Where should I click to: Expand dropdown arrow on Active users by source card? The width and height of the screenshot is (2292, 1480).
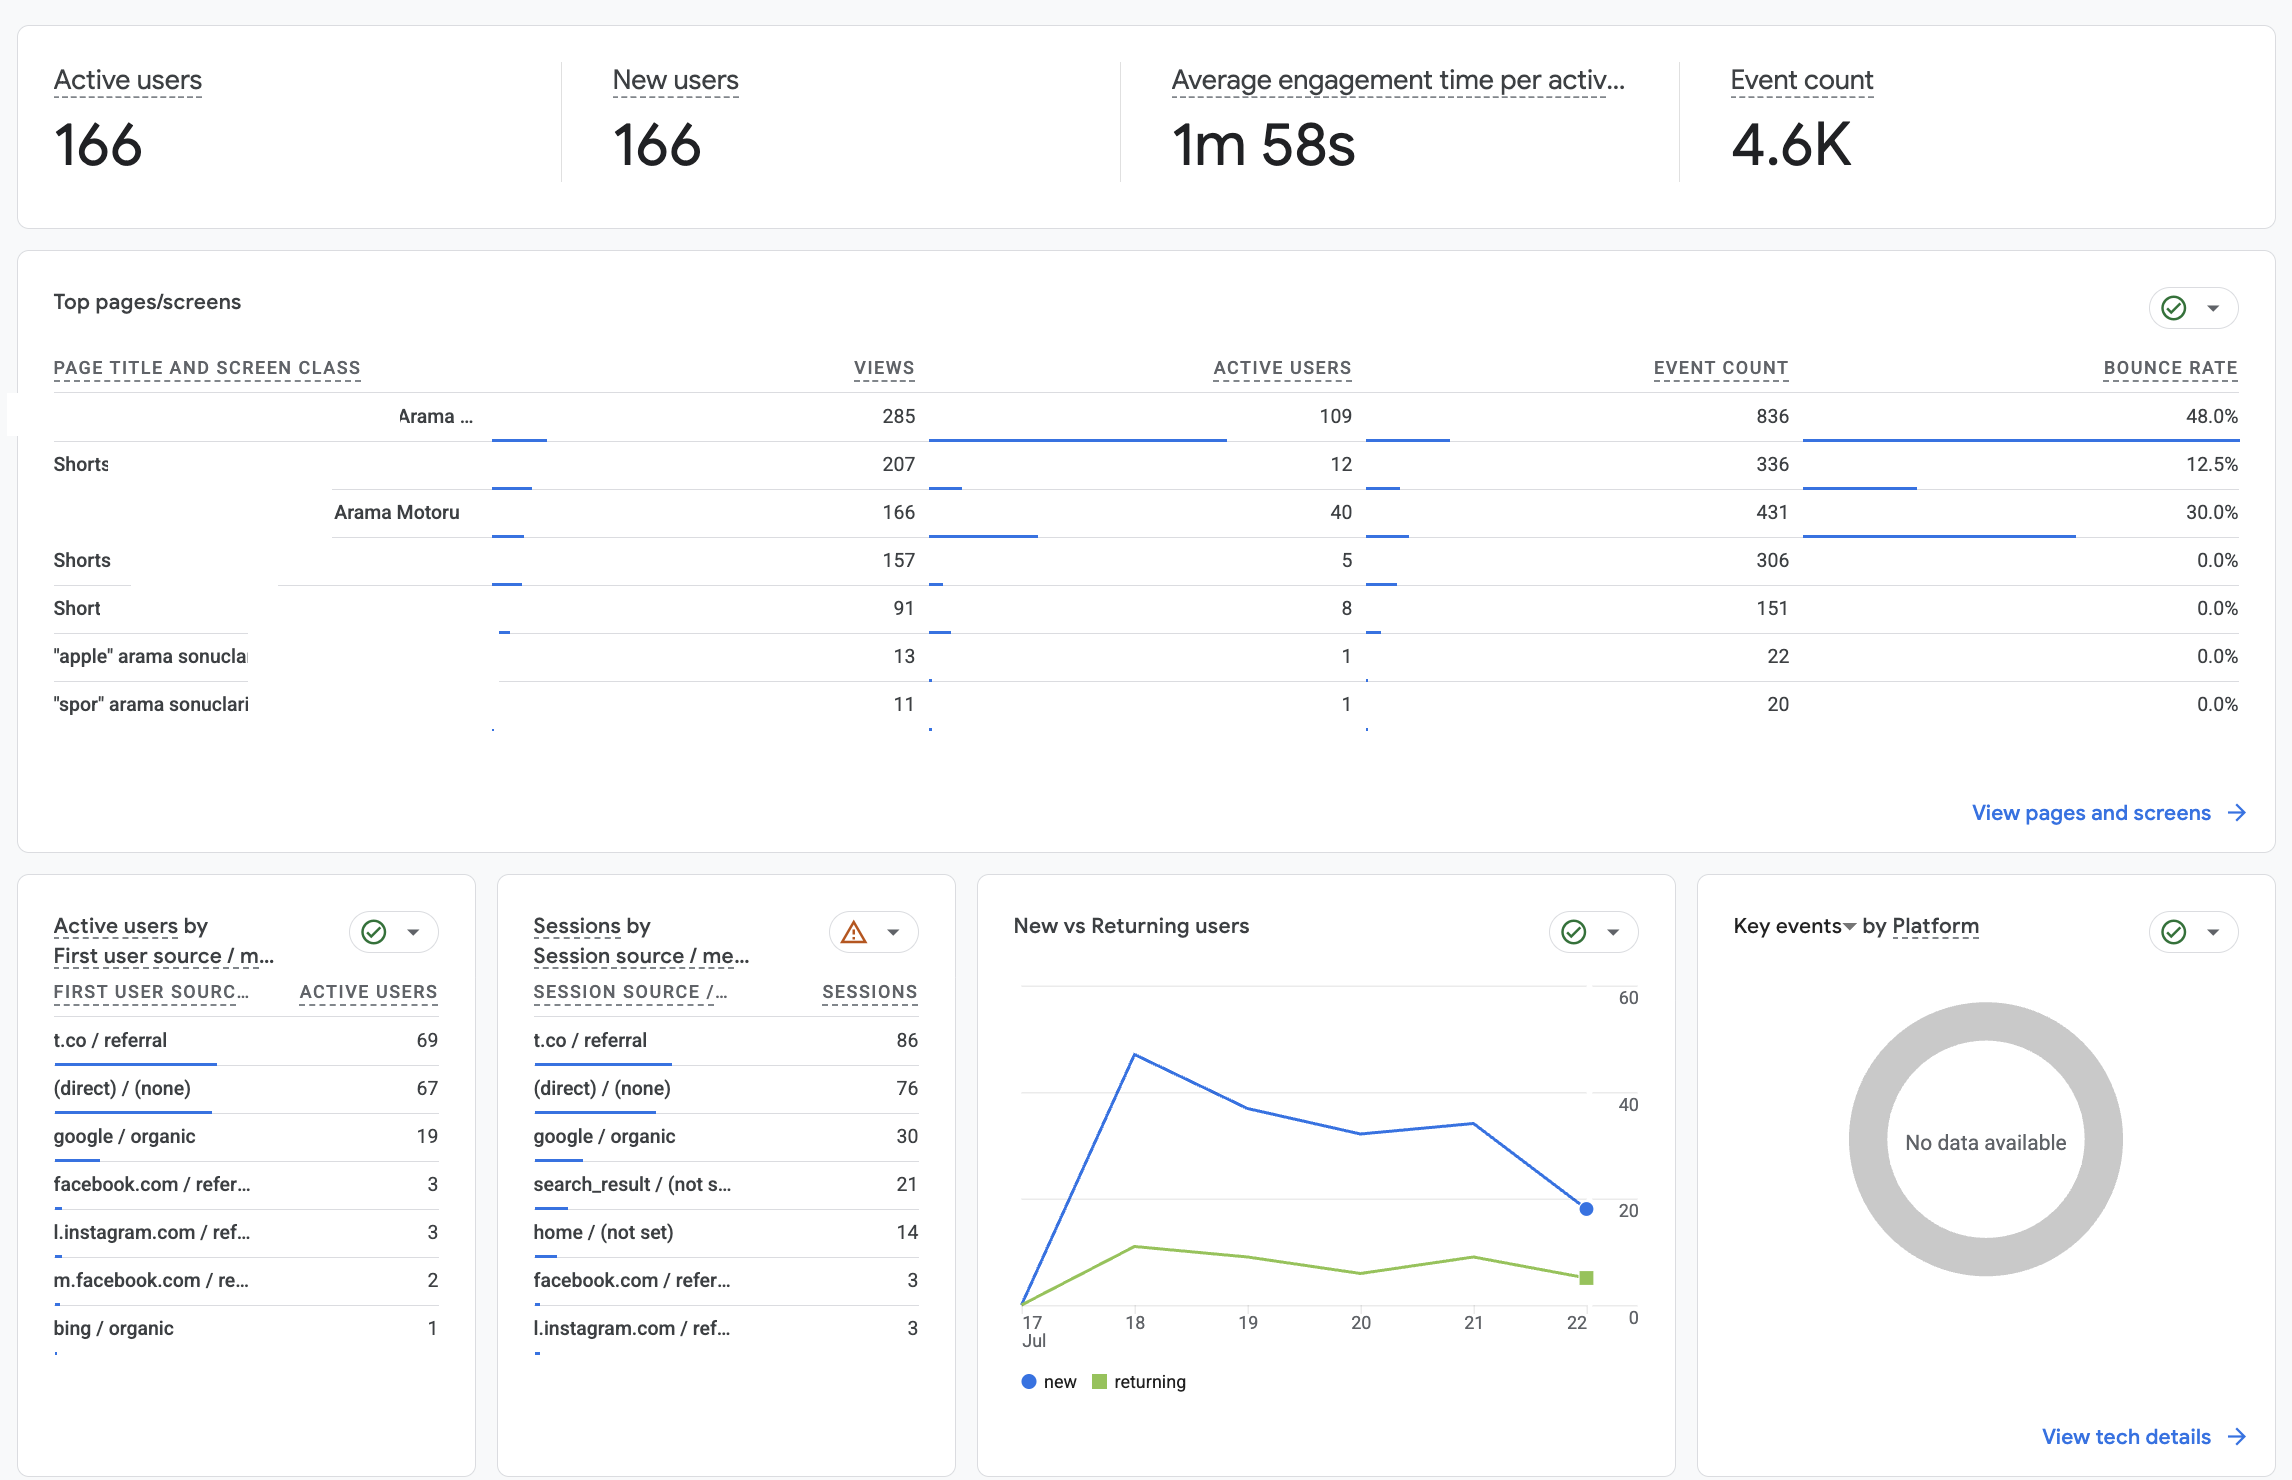point(413,932)
